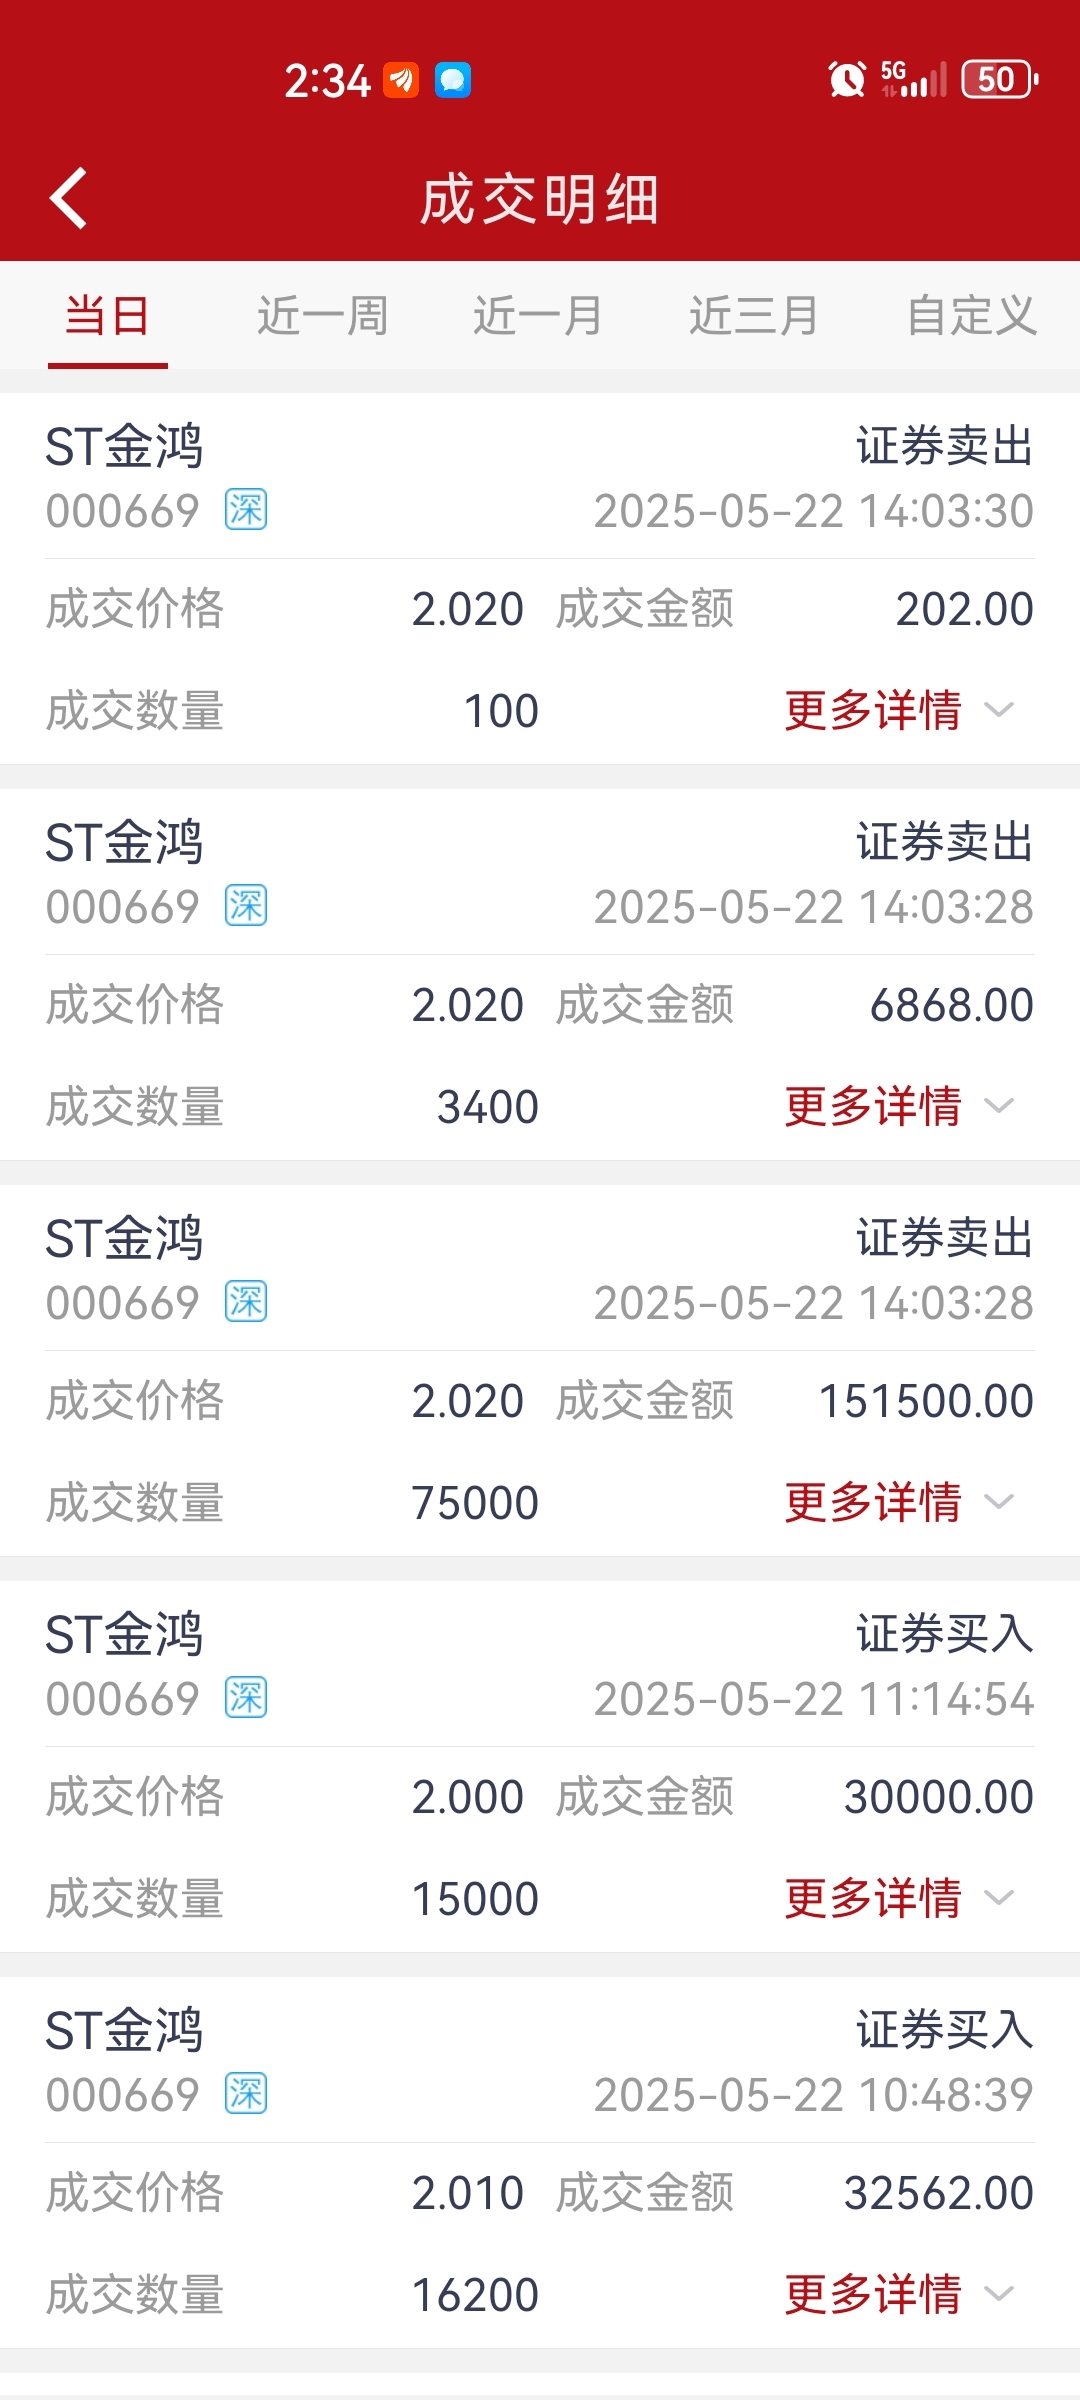Viewport: 1080px width, 2400px height.
Task: Expand 更多详情 for the 32562.00 purchase
Action: (899, 2295)
